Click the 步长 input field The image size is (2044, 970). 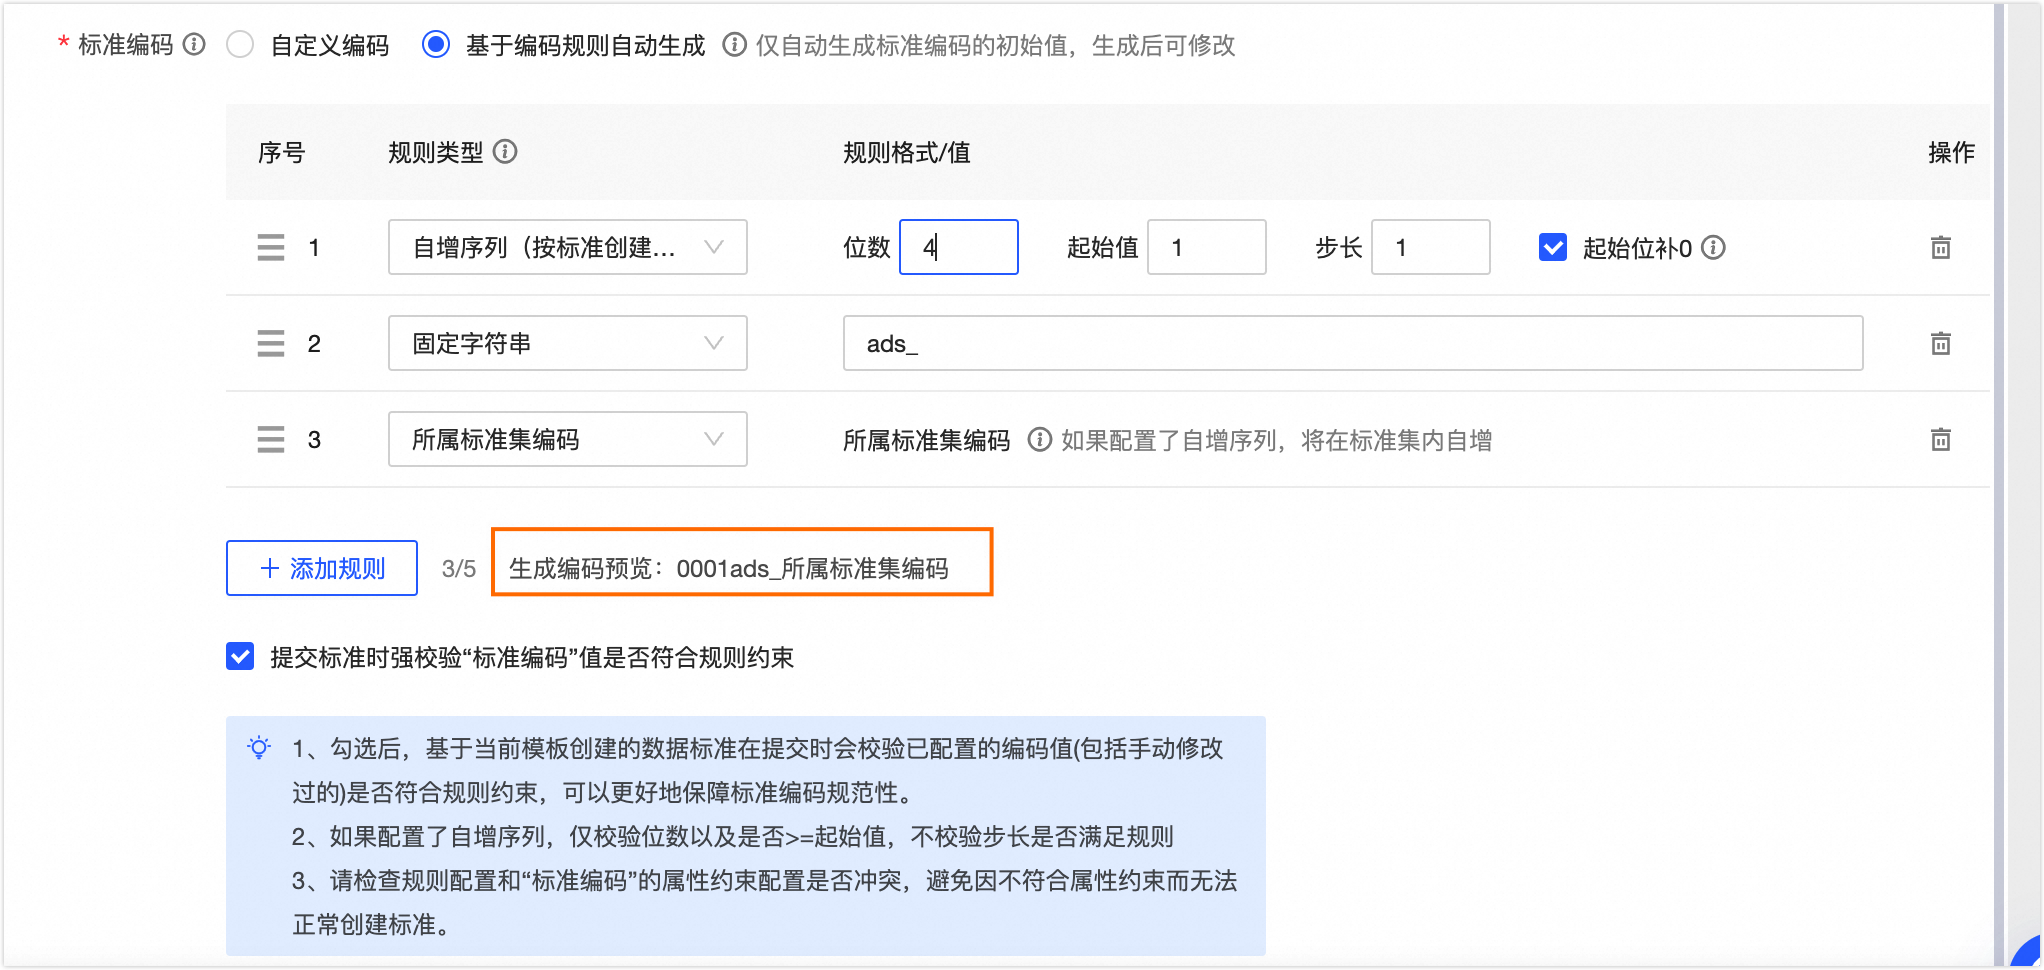pyautogui.click(x=1431, y=247)
